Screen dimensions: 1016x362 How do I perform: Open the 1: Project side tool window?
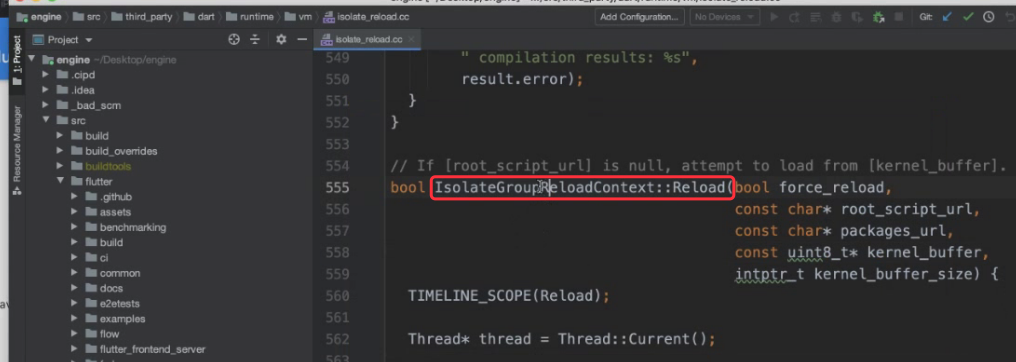pyautogui.click(x=17, y=60)
